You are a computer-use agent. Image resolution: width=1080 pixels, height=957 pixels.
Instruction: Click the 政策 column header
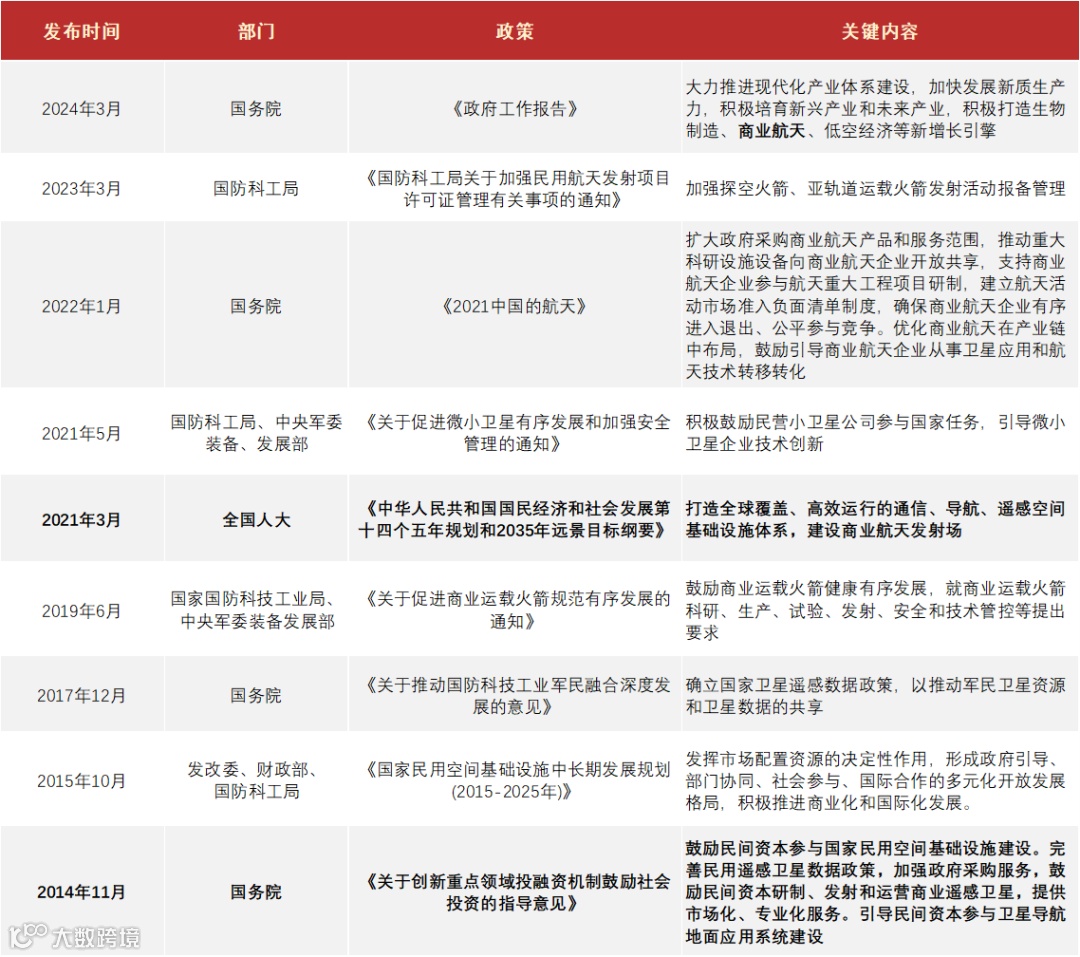[x=515, y=32]
